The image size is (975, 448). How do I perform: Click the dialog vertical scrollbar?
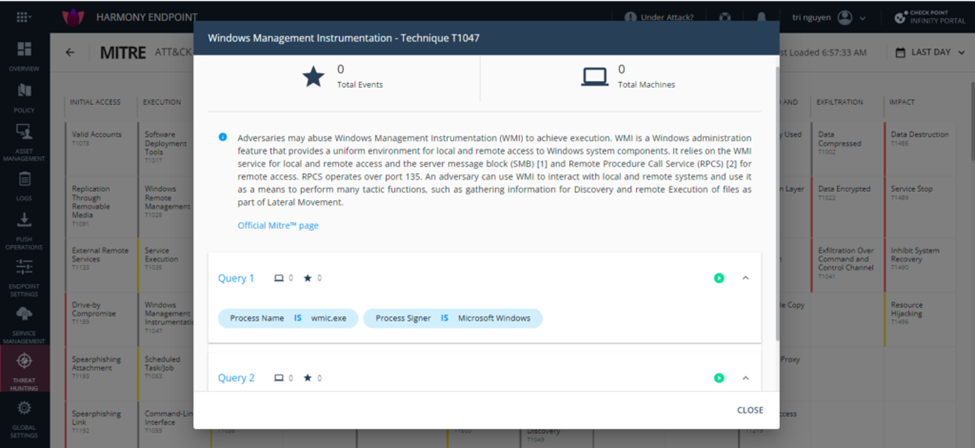[x=777, y=202]
